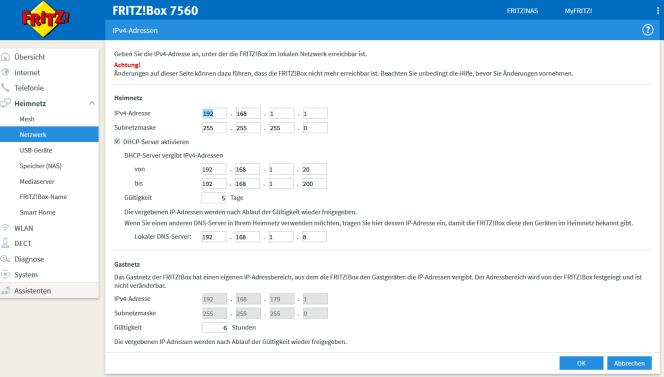The height and width of the screenshot is (377, 664).
Task: Click the Abbrechen button
Action: (x=629, y=363)
